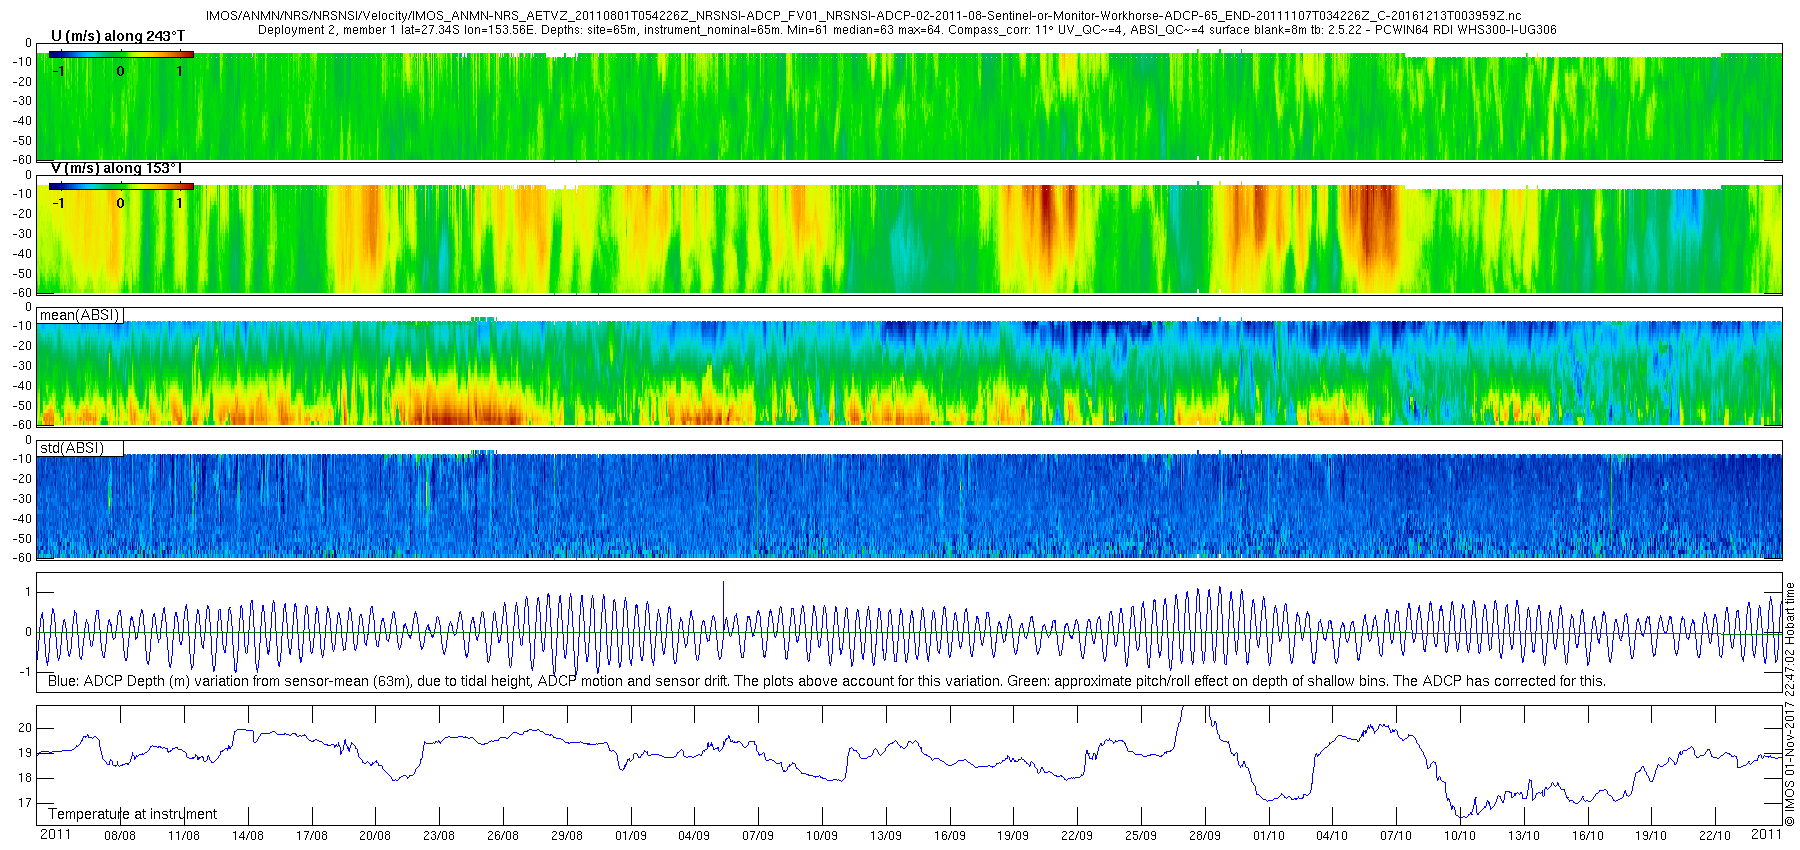
Task: Click the '13/10' date tick label
Action: [x=1524, y=836]
